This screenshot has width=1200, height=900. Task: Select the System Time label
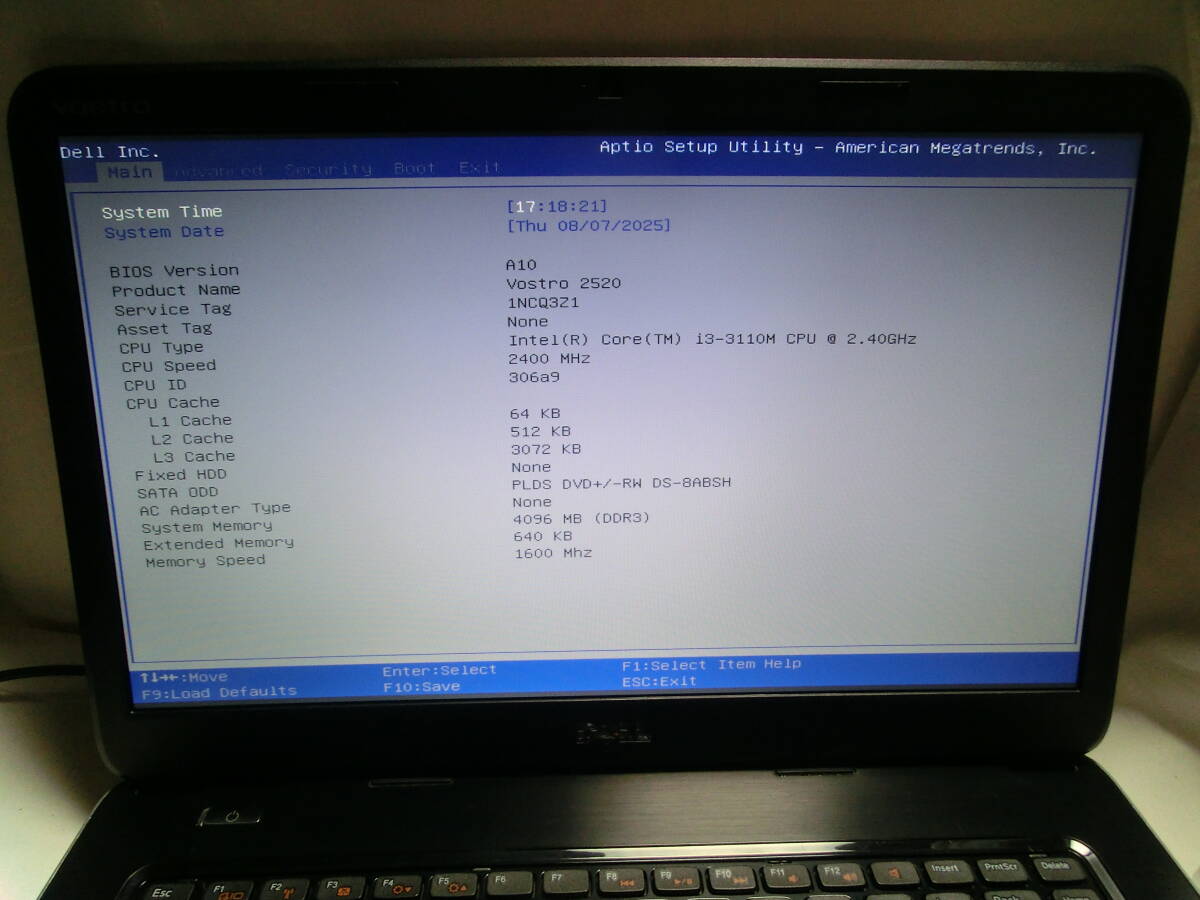click(162, 212)
